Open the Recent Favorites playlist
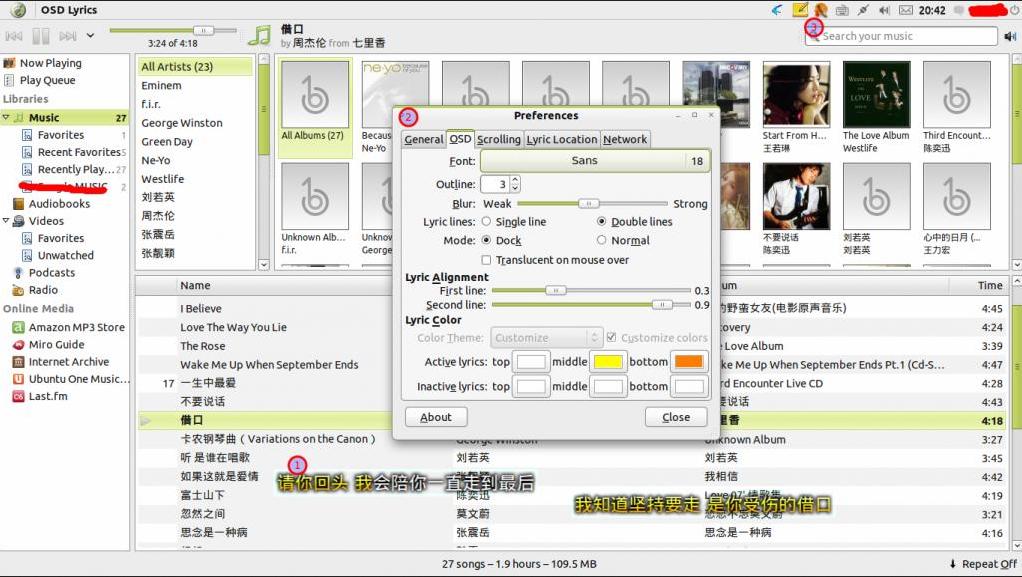This screenshot has height=577, width=1022. pos(79,152)
